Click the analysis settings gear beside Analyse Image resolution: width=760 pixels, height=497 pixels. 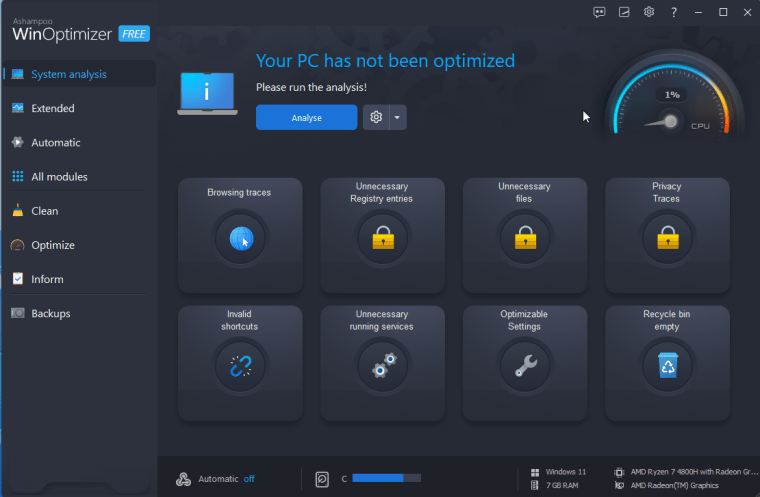(376, 117)
